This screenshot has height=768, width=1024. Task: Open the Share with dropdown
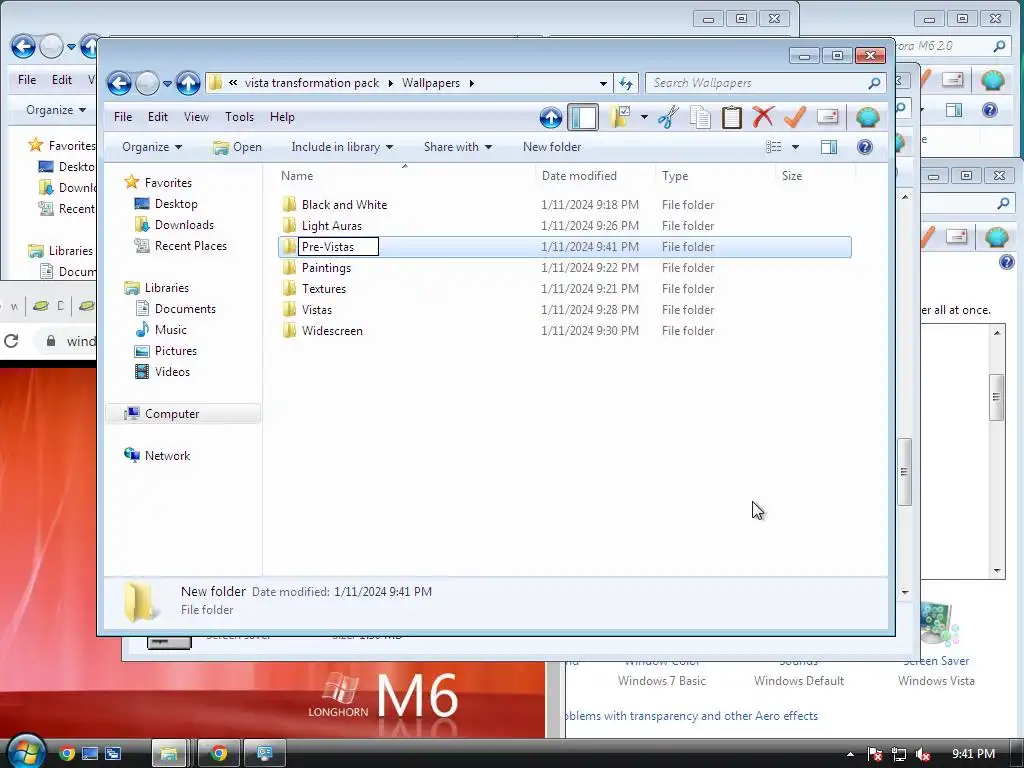(457, 147)
